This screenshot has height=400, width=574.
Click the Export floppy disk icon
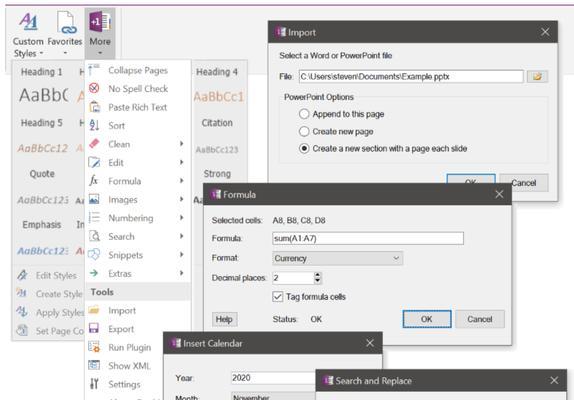94,328
